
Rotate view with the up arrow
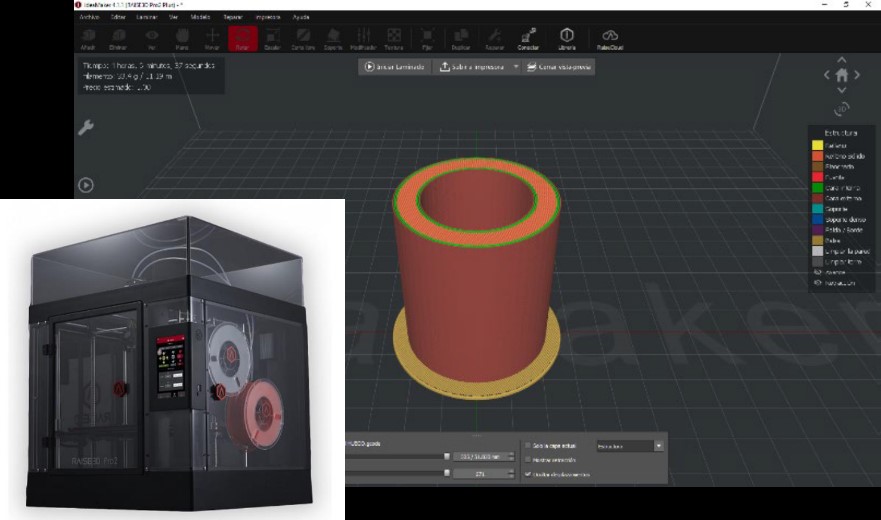pos(842,60)
